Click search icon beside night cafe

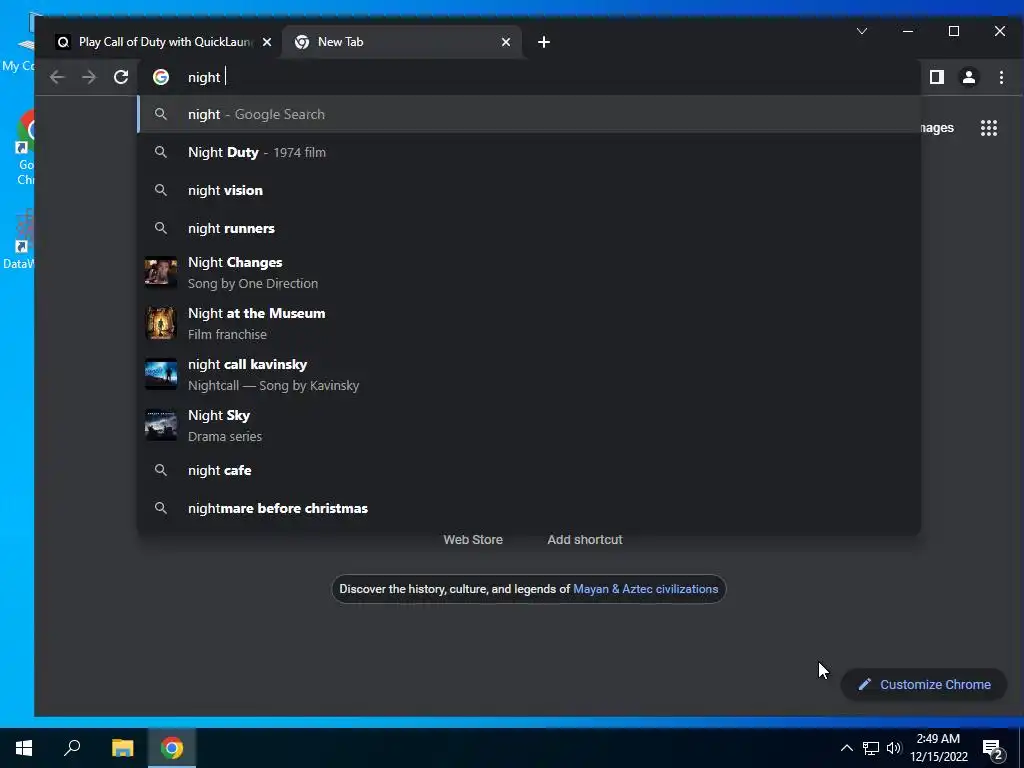pos(161,470)
